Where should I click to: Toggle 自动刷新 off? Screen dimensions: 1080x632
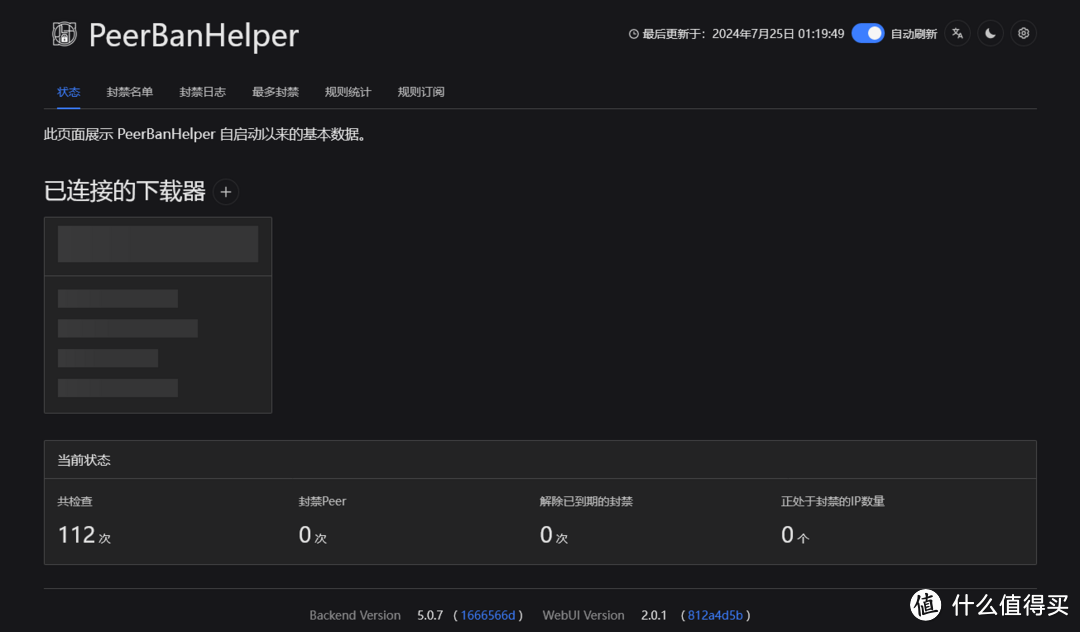(868, 33)
